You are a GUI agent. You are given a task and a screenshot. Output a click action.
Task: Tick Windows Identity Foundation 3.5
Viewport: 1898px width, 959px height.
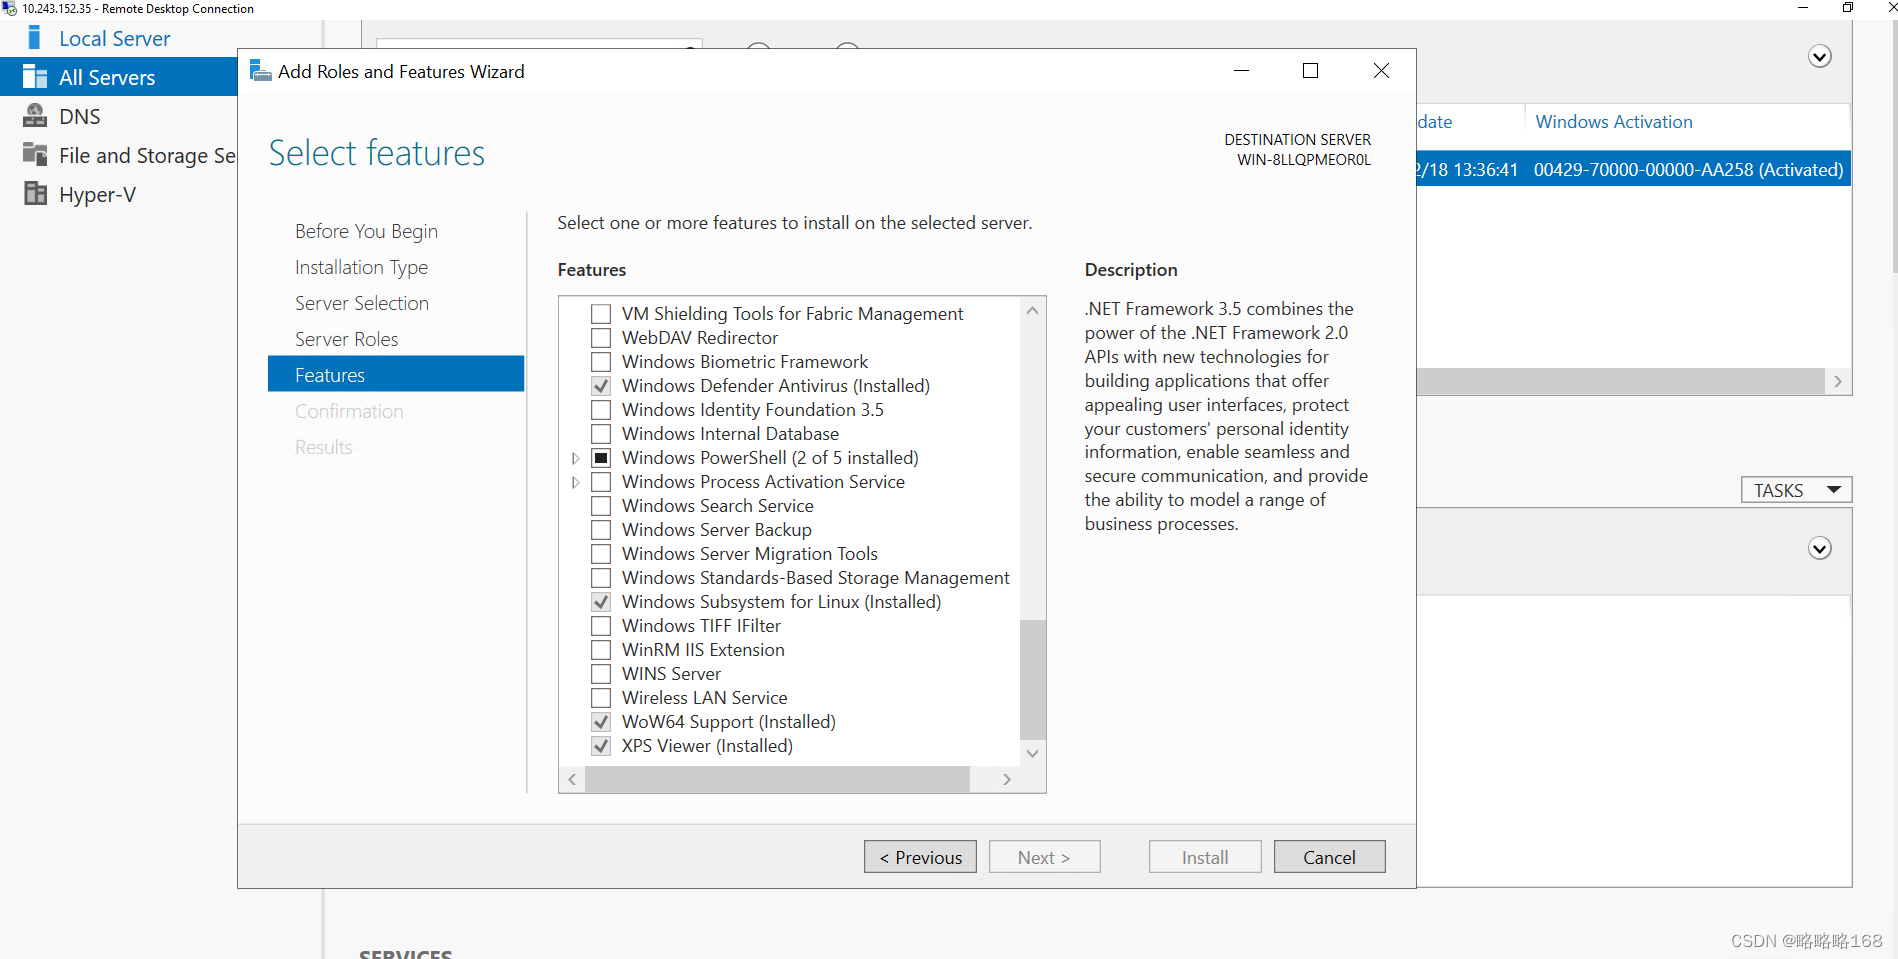pos(601,410)
